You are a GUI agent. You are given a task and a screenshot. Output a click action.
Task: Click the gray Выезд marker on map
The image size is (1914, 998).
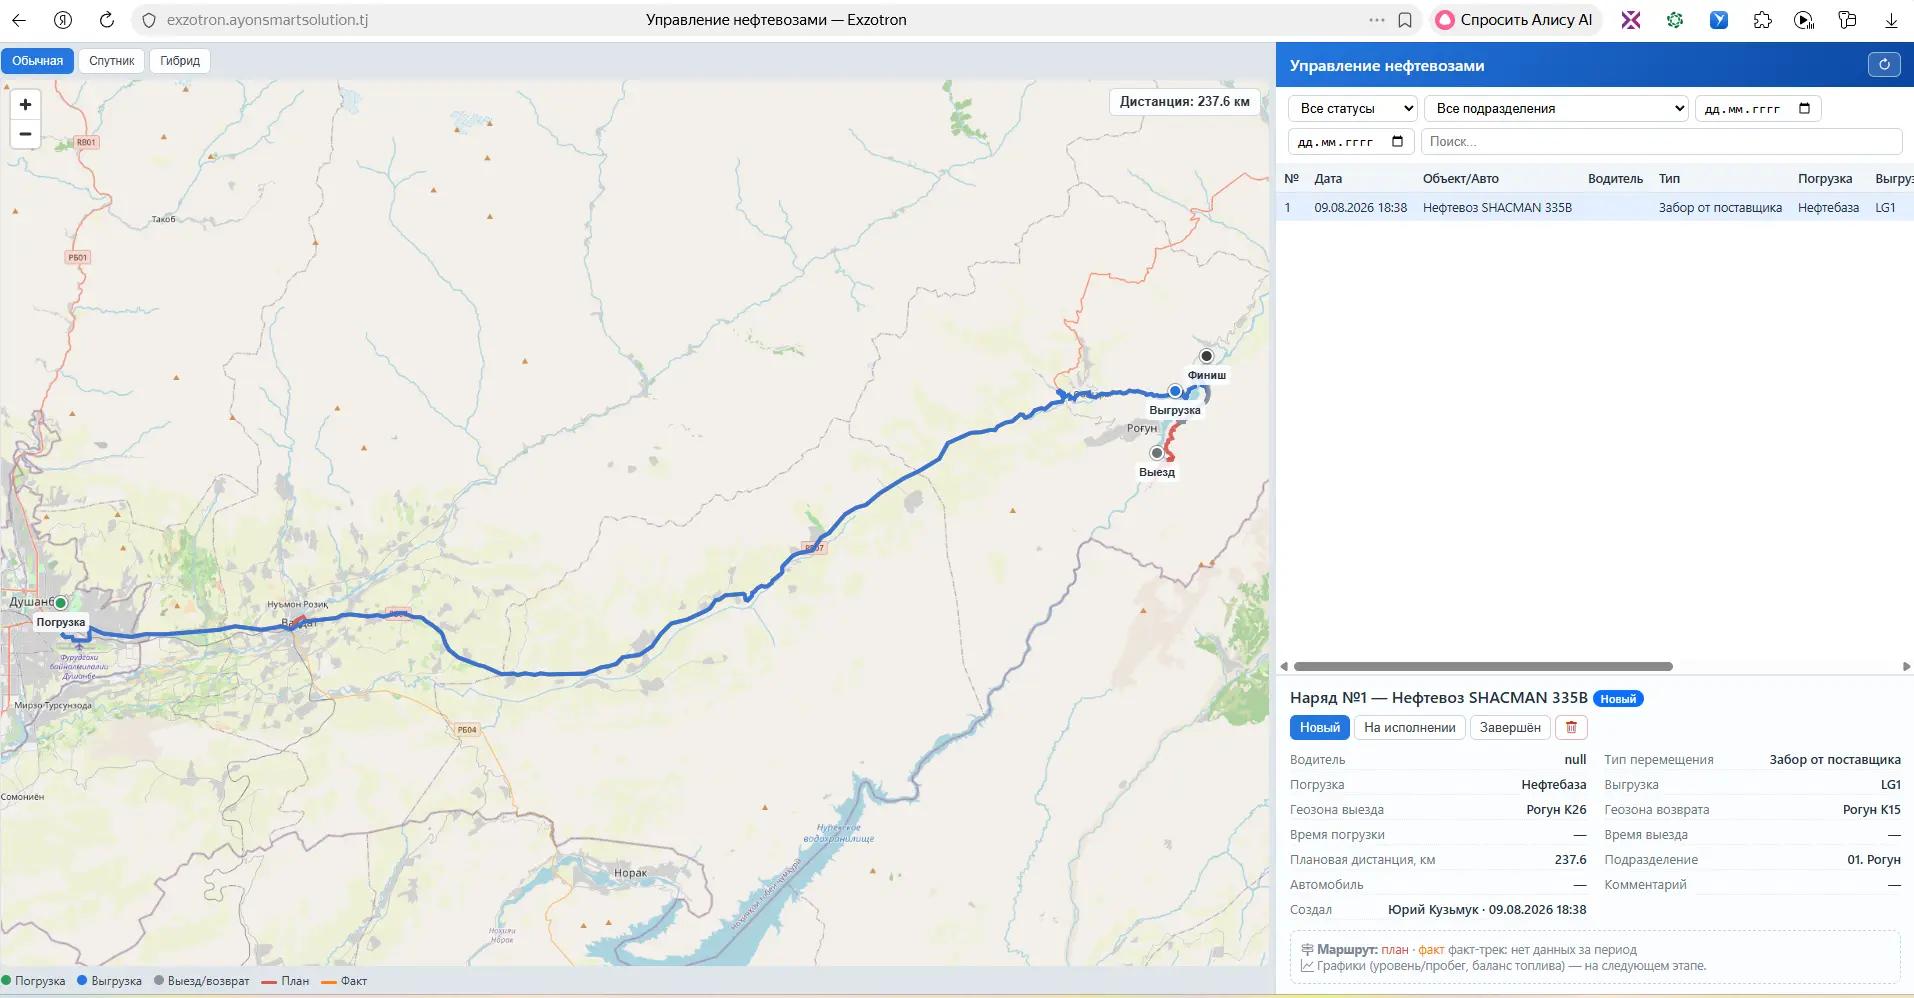[x=1157, y=453]
